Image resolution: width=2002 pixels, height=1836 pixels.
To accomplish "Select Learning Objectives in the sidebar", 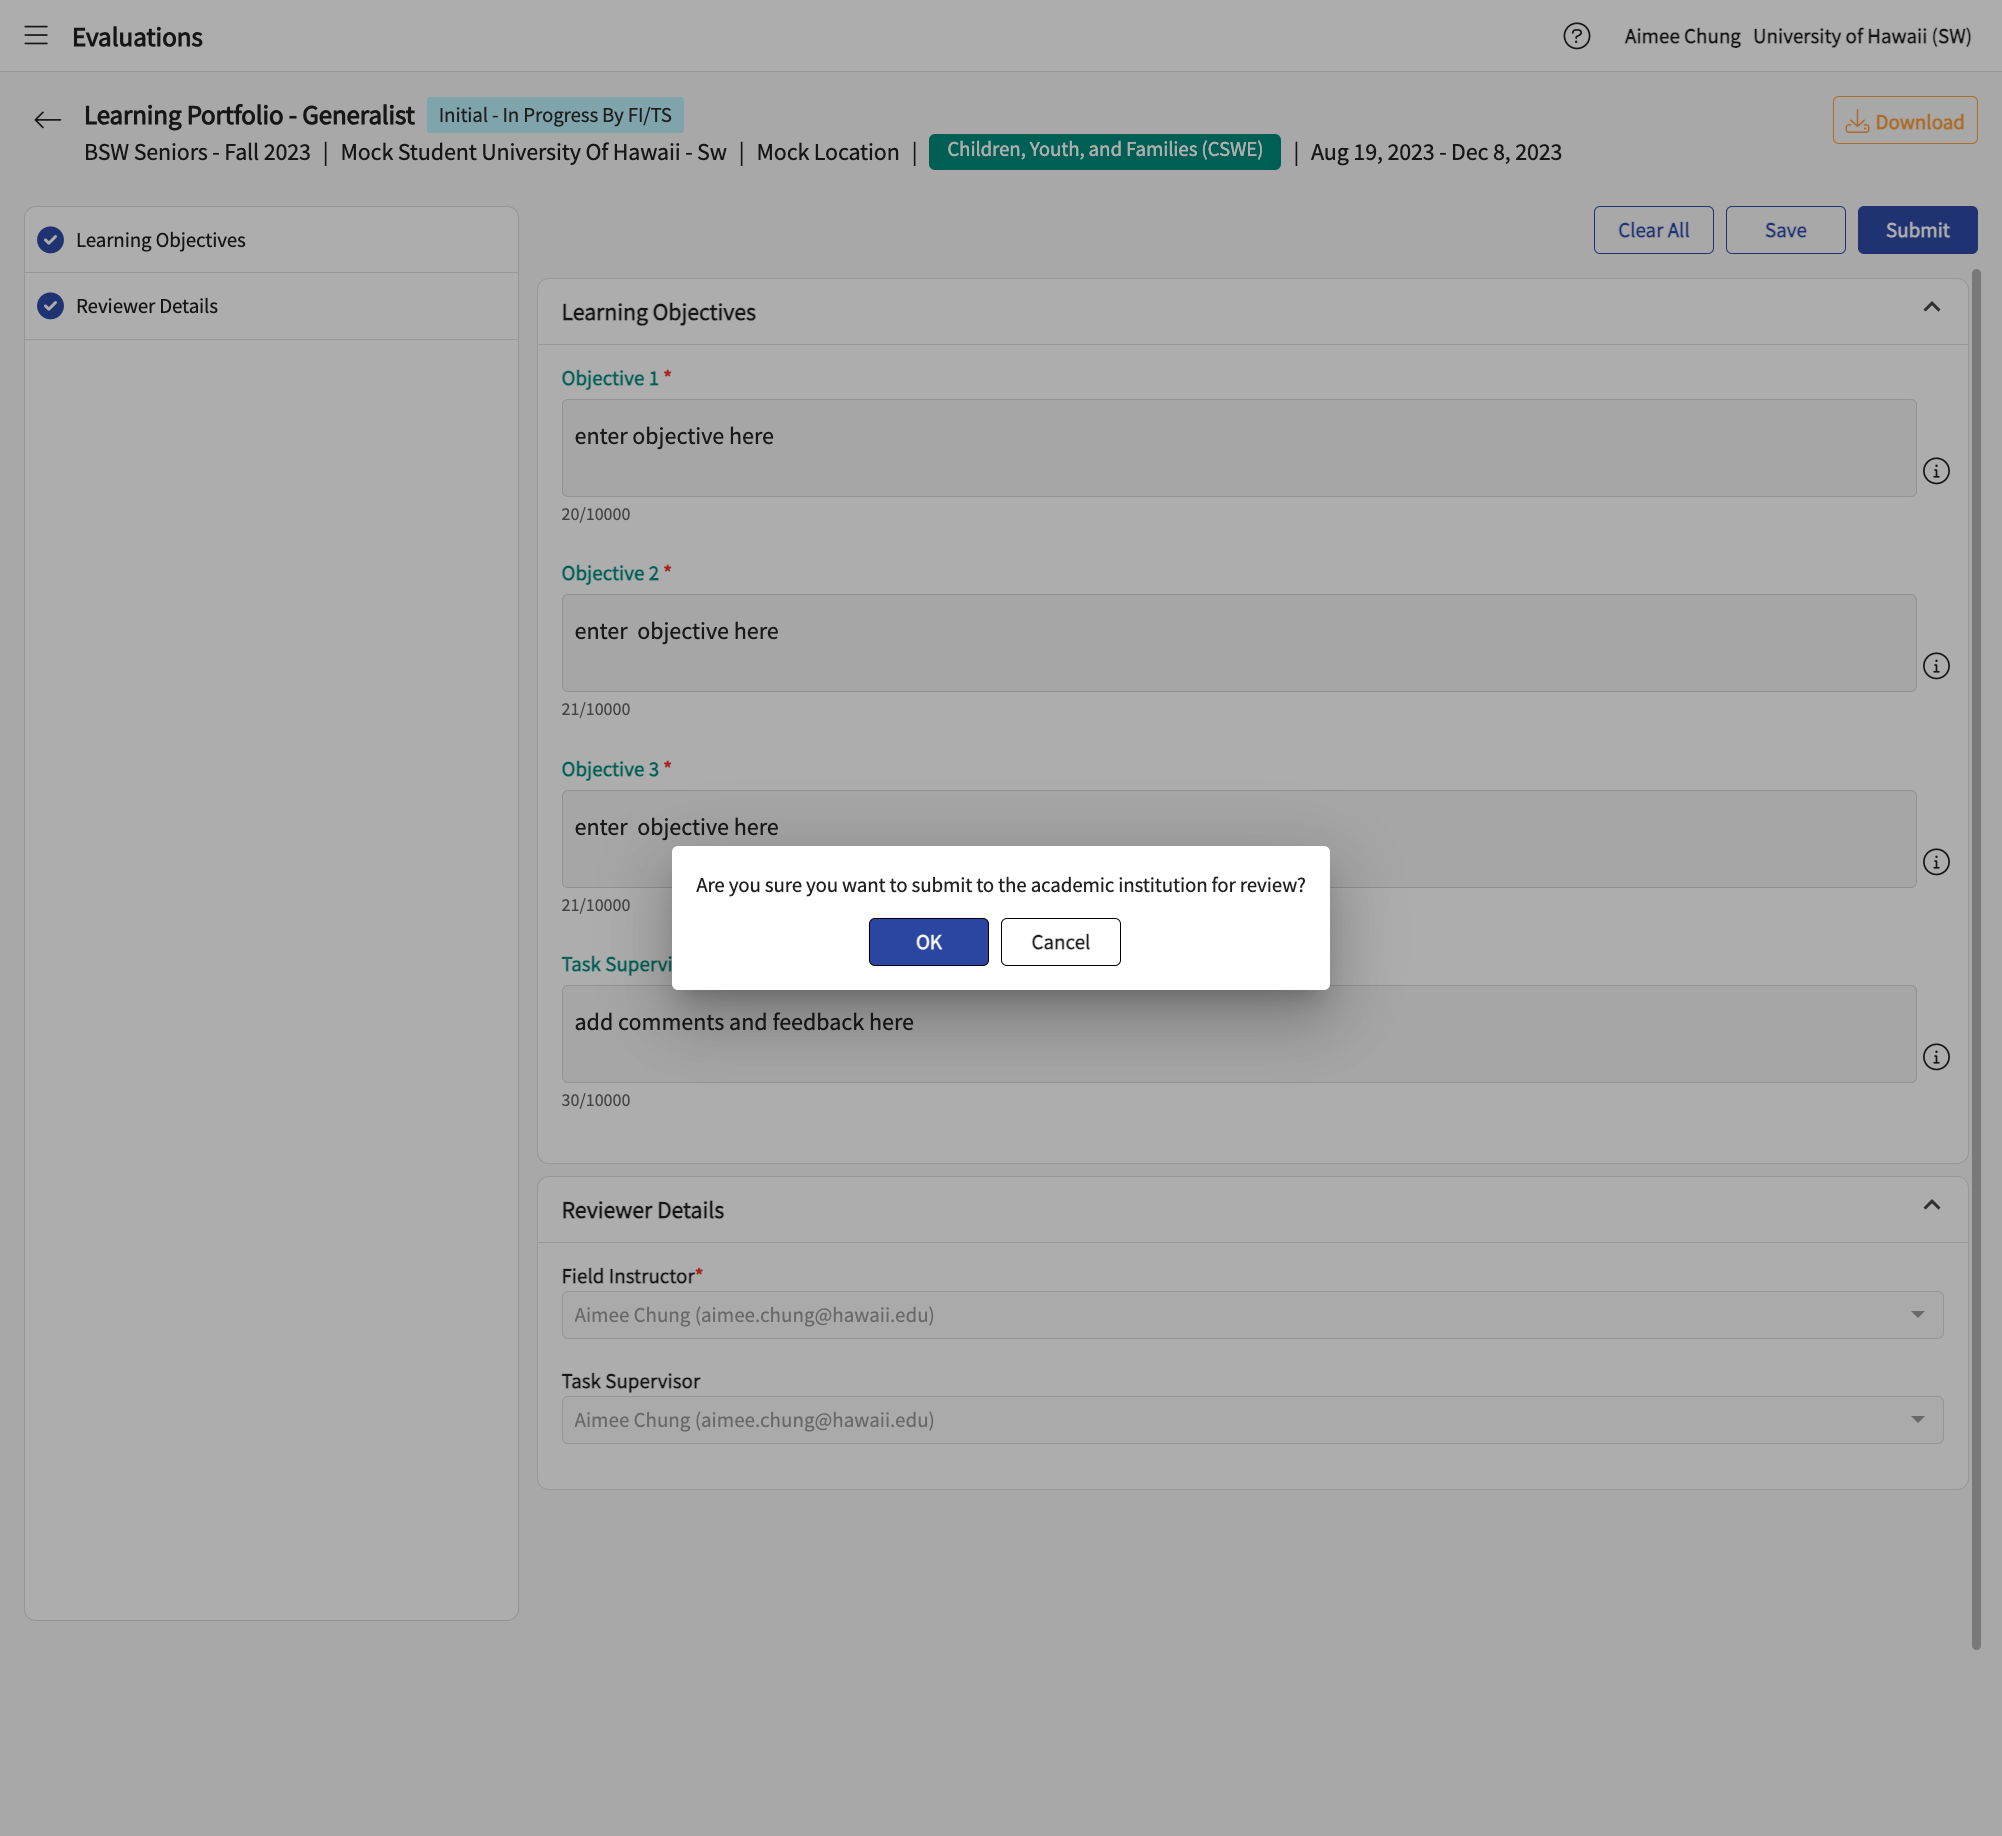I will (271, 240).
